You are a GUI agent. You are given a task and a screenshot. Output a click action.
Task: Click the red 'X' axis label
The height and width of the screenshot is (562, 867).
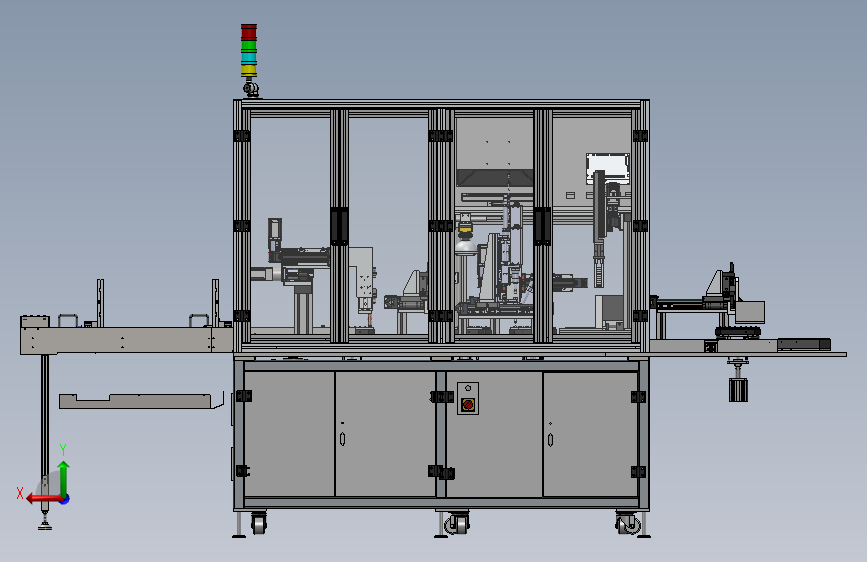click(20, 493)
